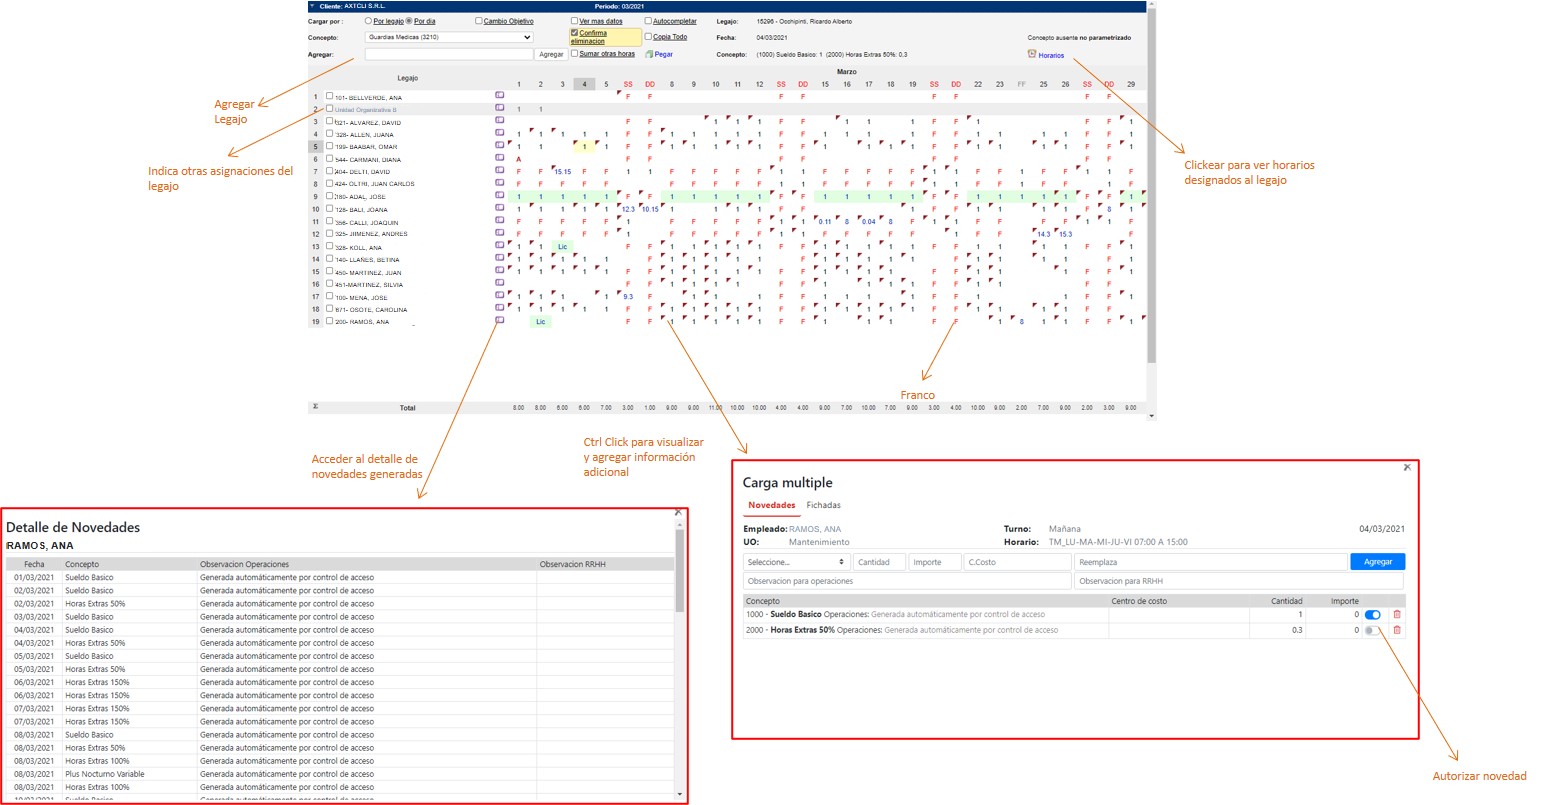Uncheck Confirma eliminacion checkbox
The image size is (1550, 805).
point(574,33)
